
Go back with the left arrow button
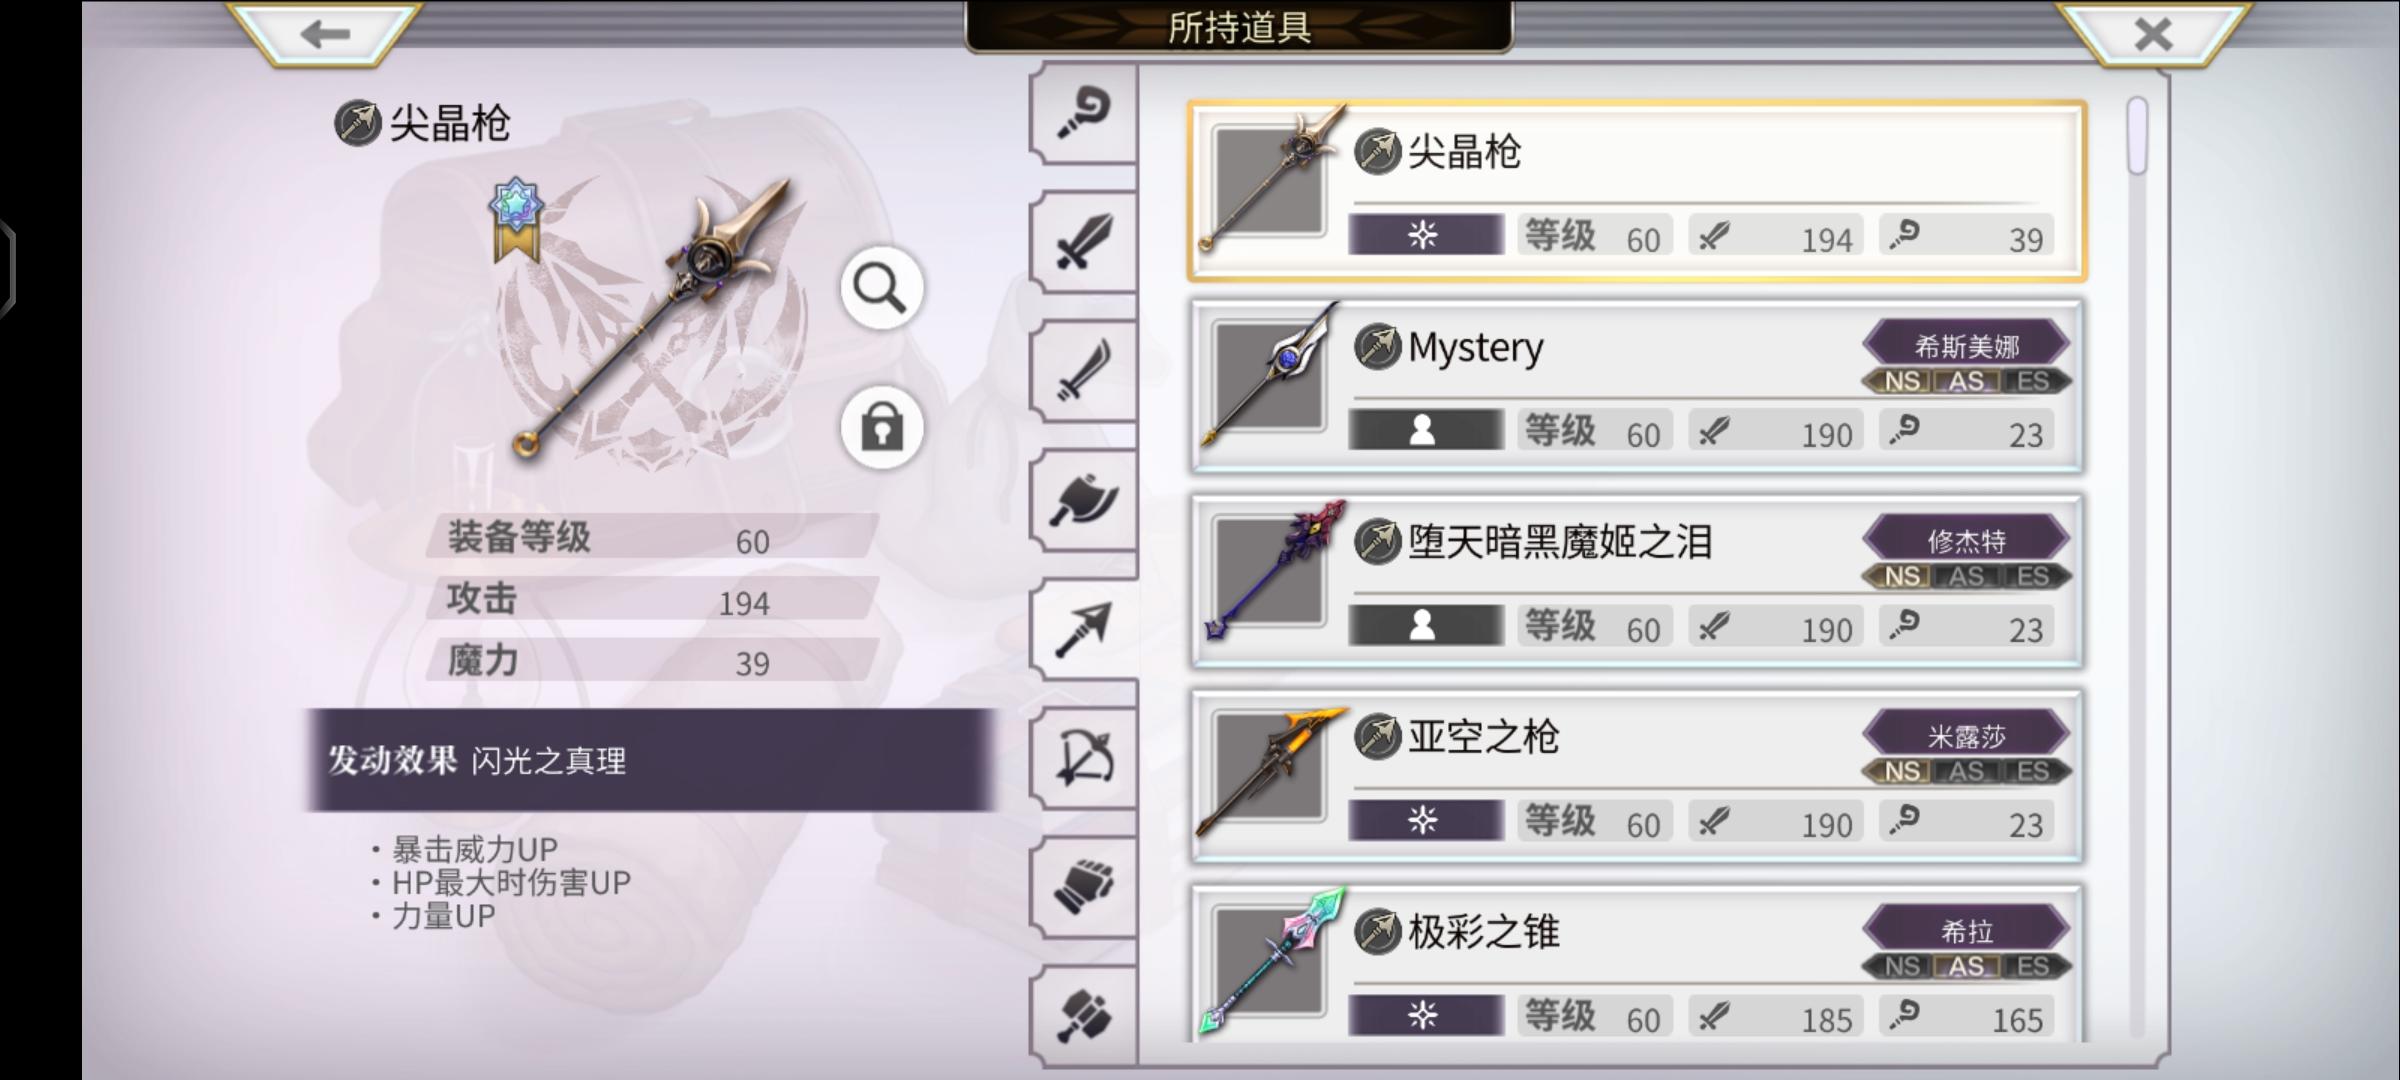click(324, 34)
